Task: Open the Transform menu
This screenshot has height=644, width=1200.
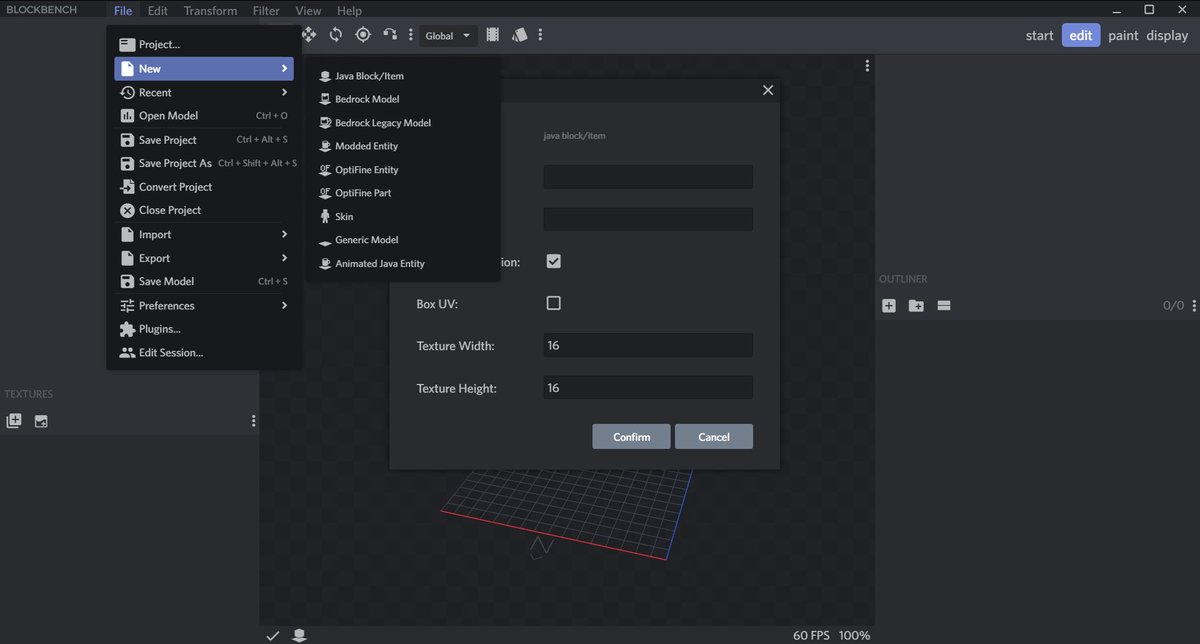Action: [x=210, y=11]
